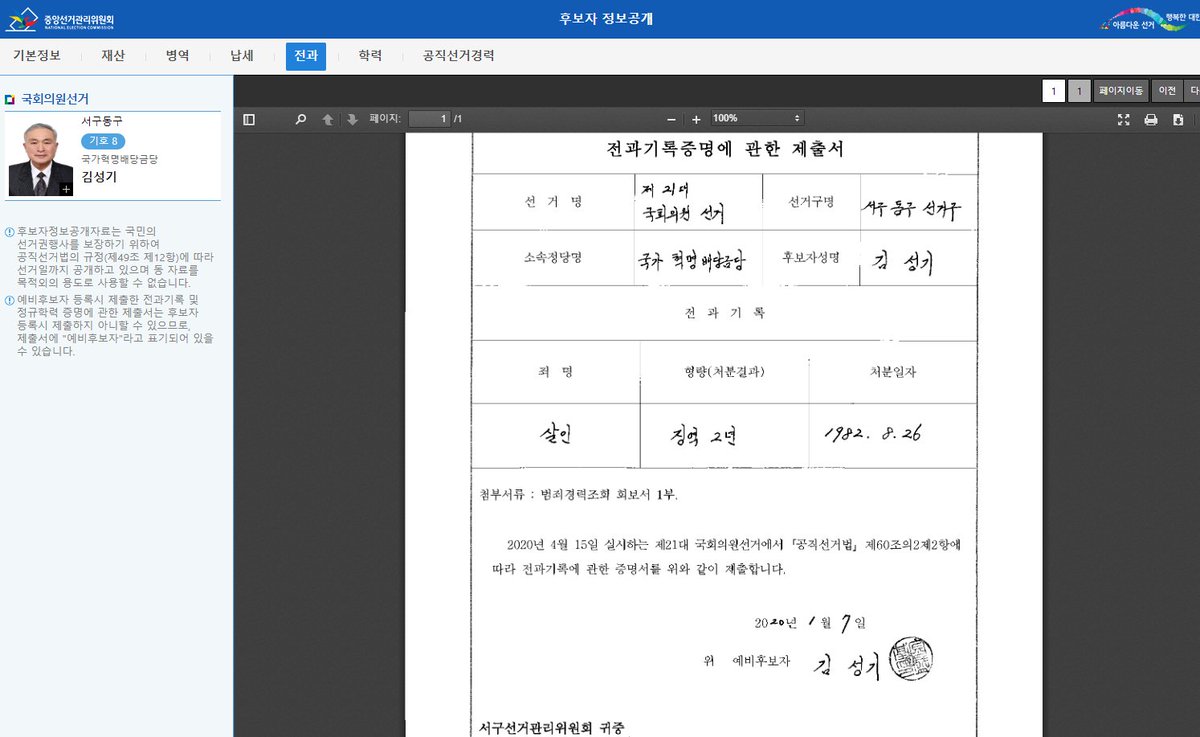Click the 국회의원선거 heading
Image resolution: width=1200 pixels, height=737 pixels.
(55, 99)
